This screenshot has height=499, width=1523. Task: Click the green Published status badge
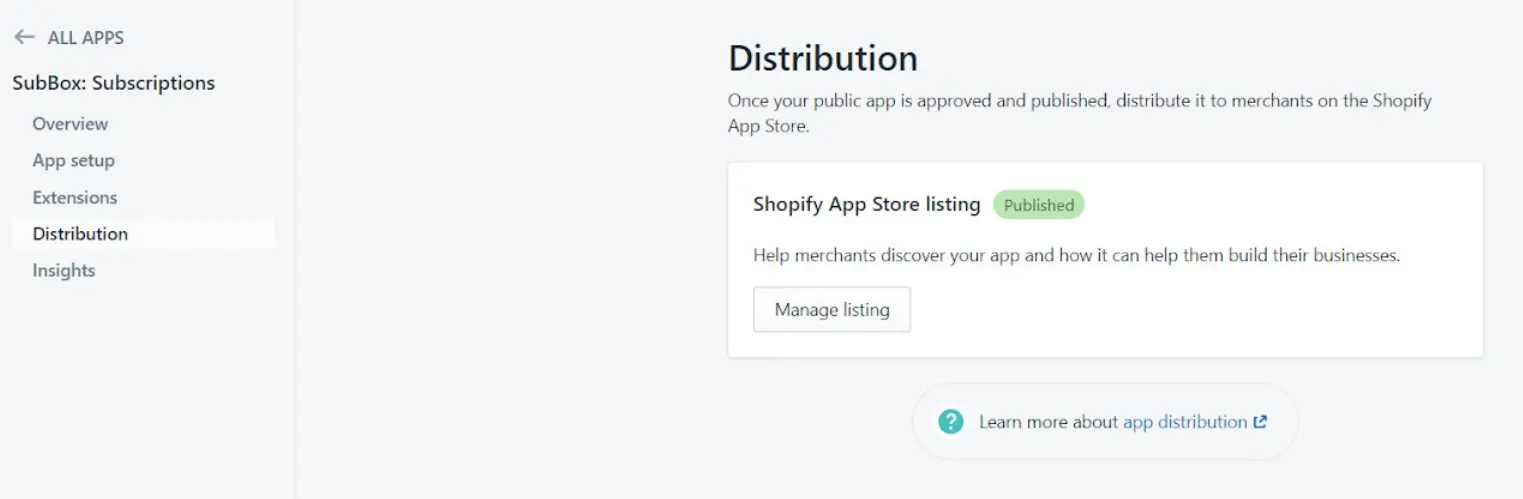click(x=1038, y=205)
